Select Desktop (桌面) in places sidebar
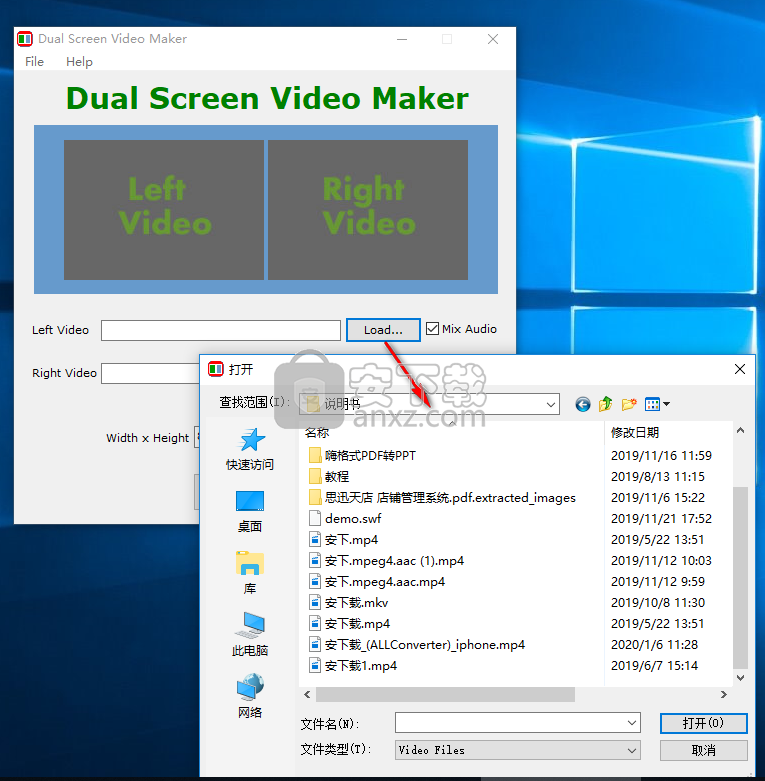765x781 pixels. pos(250,512)
